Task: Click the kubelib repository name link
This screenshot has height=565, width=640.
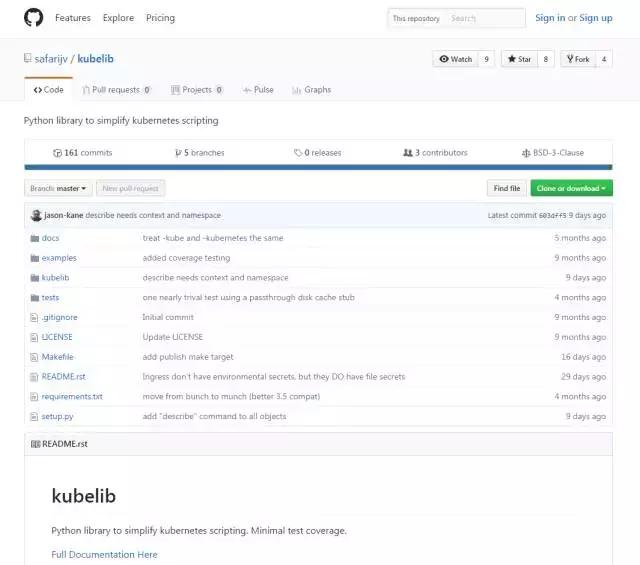Action: (96, 59)
